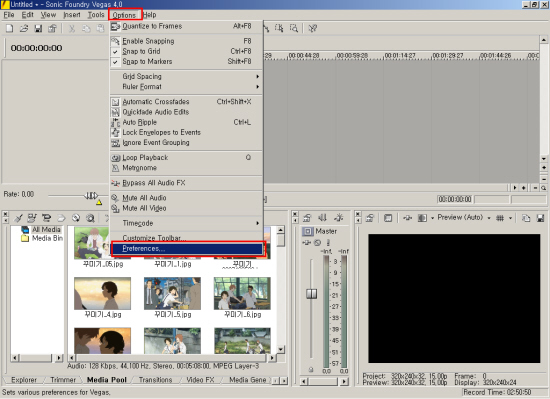The height and width of the screenshot is (399, 550).
Task: Open the View menu
Action: 48,15
